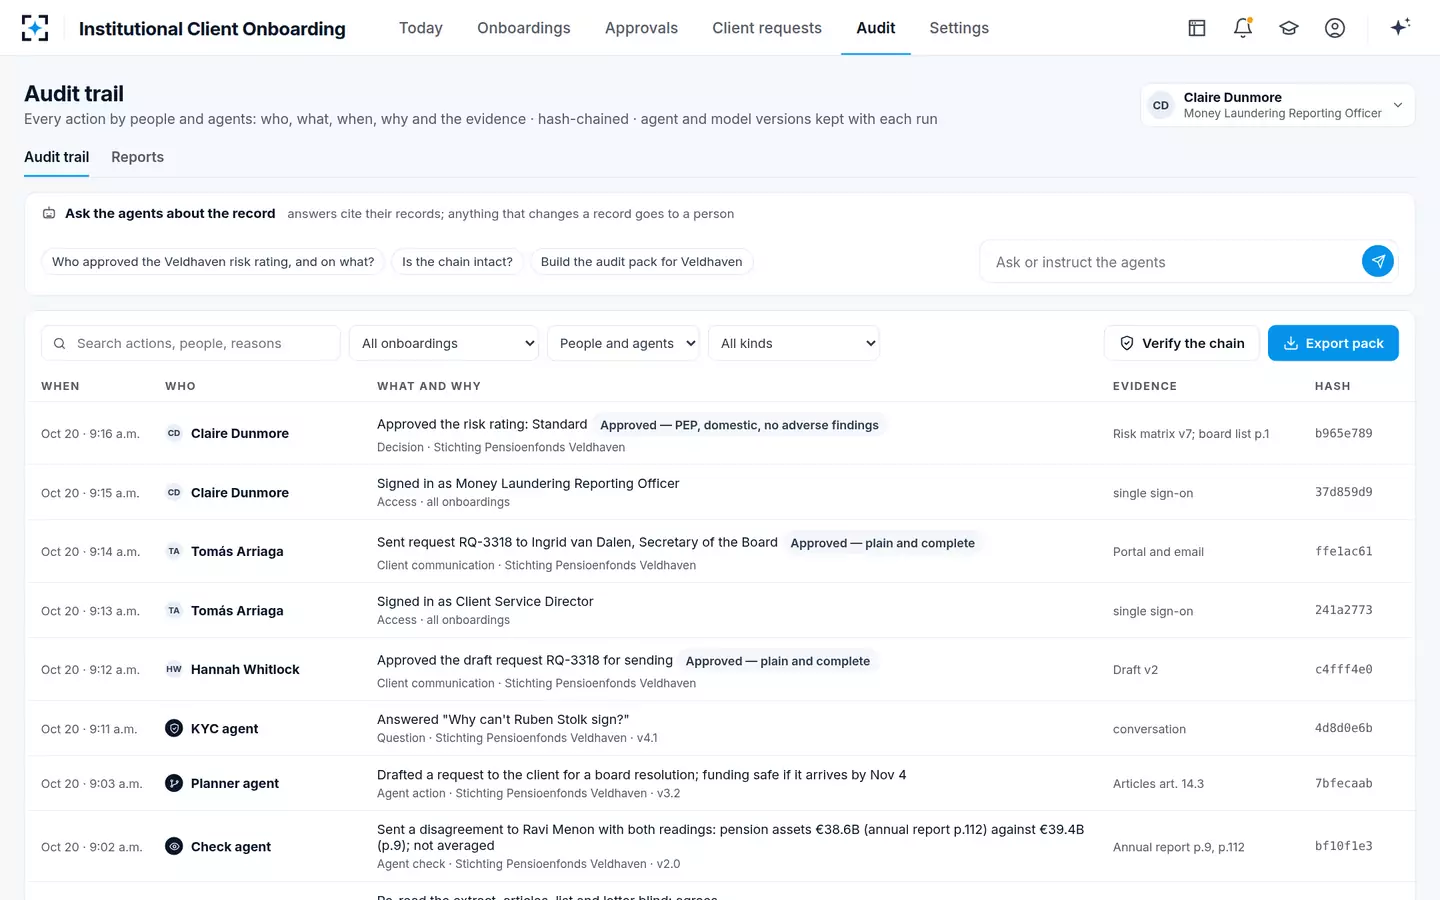Image resolution: width=1440 pixels, height=900 pixels.
Task: Open the All onboardings filter dropdown
Action: point(444,343)
